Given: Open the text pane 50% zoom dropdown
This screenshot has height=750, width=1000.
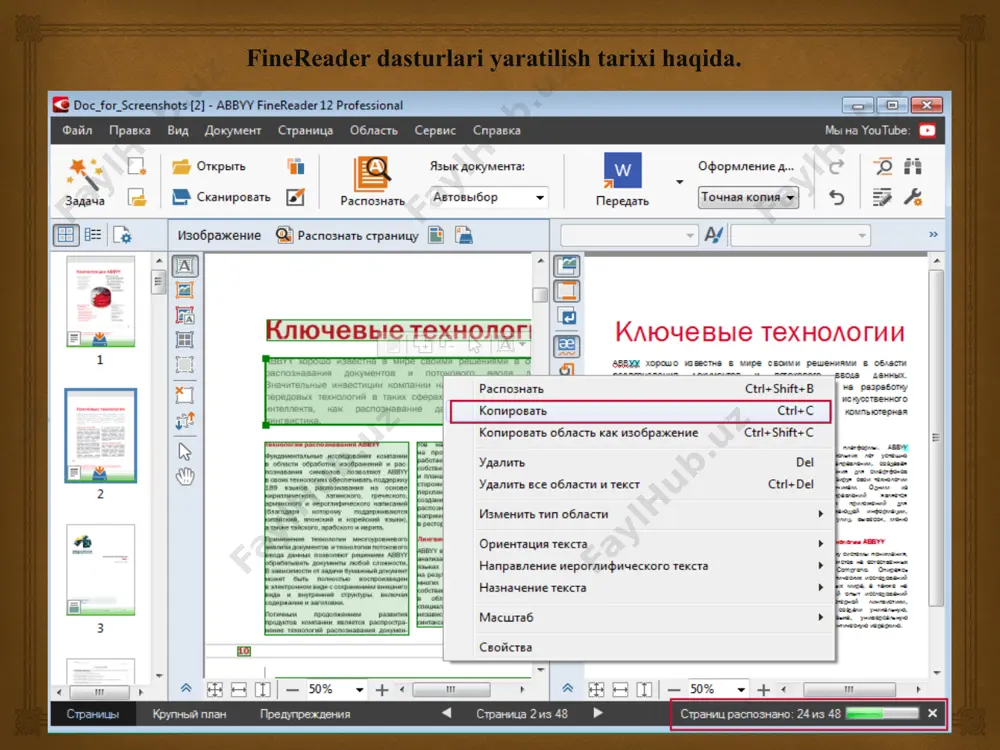Looking at the screenshot, I should pyautogui.click(x=717, y=689).
